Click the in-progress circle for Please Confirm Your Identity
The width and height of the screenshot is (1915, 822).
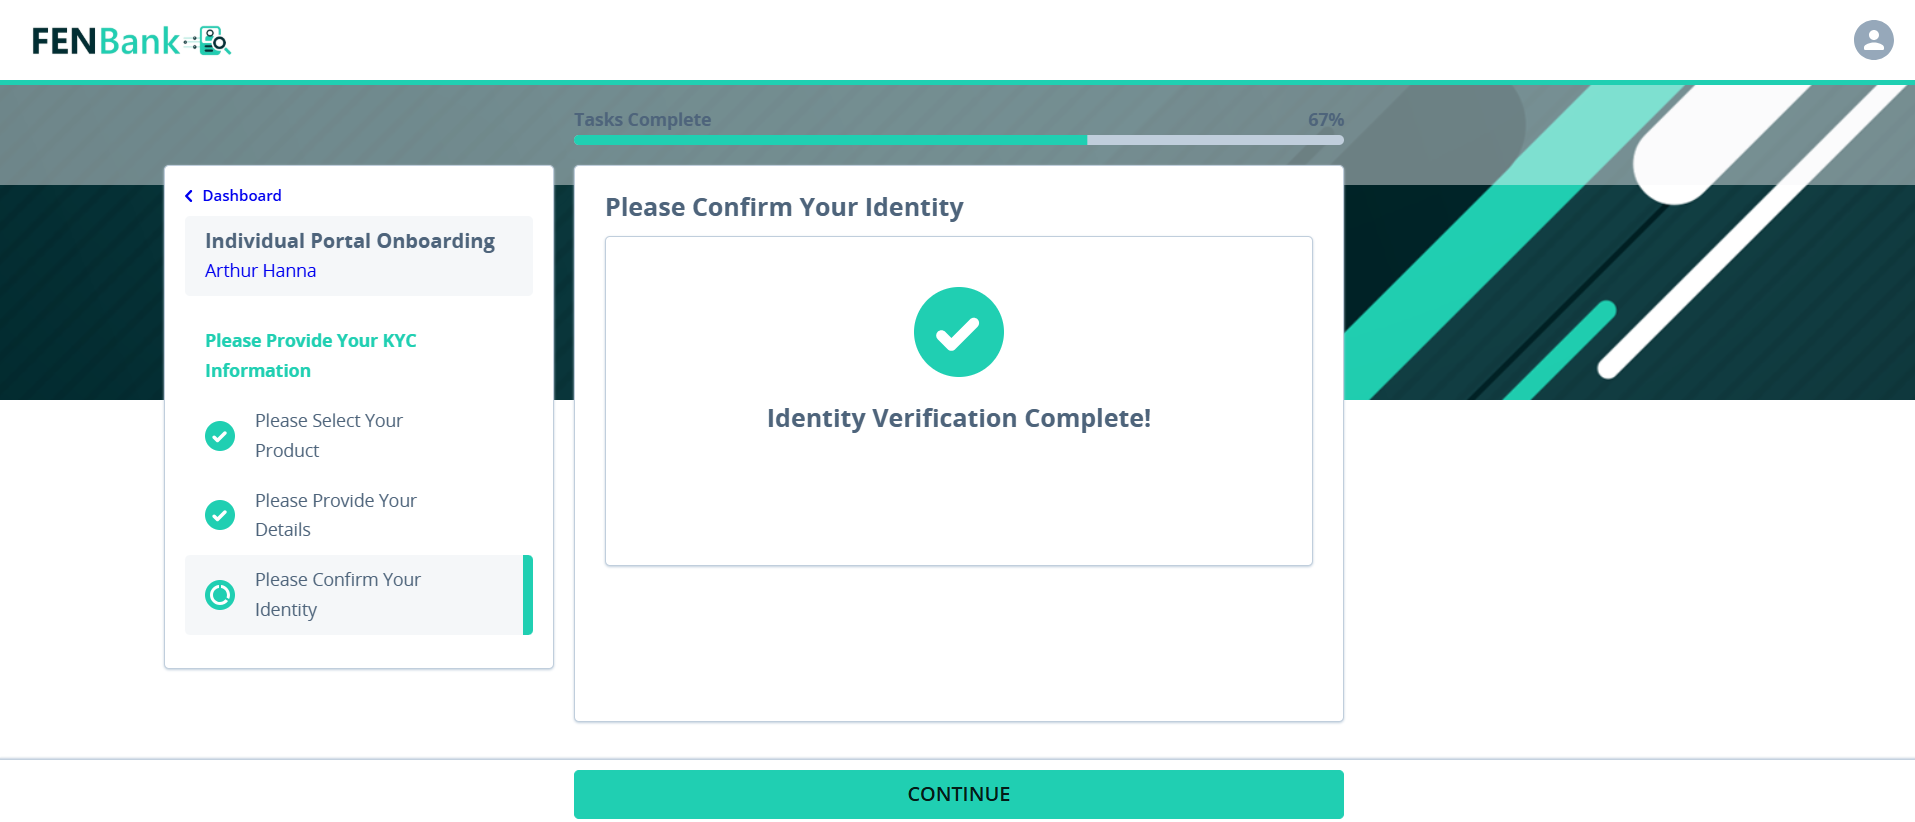point(220,595)
